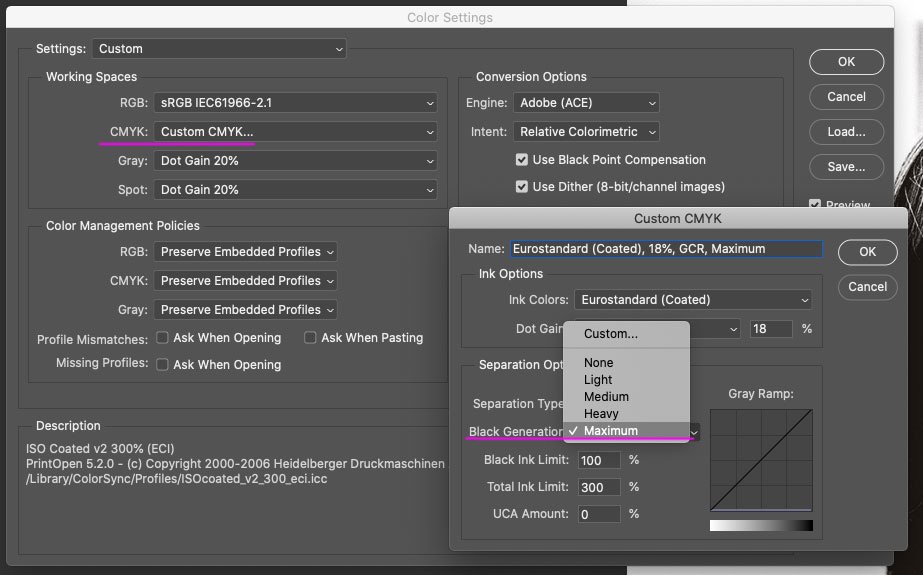Enable Profile Mismatches Ask When Opening

(163, 338)
